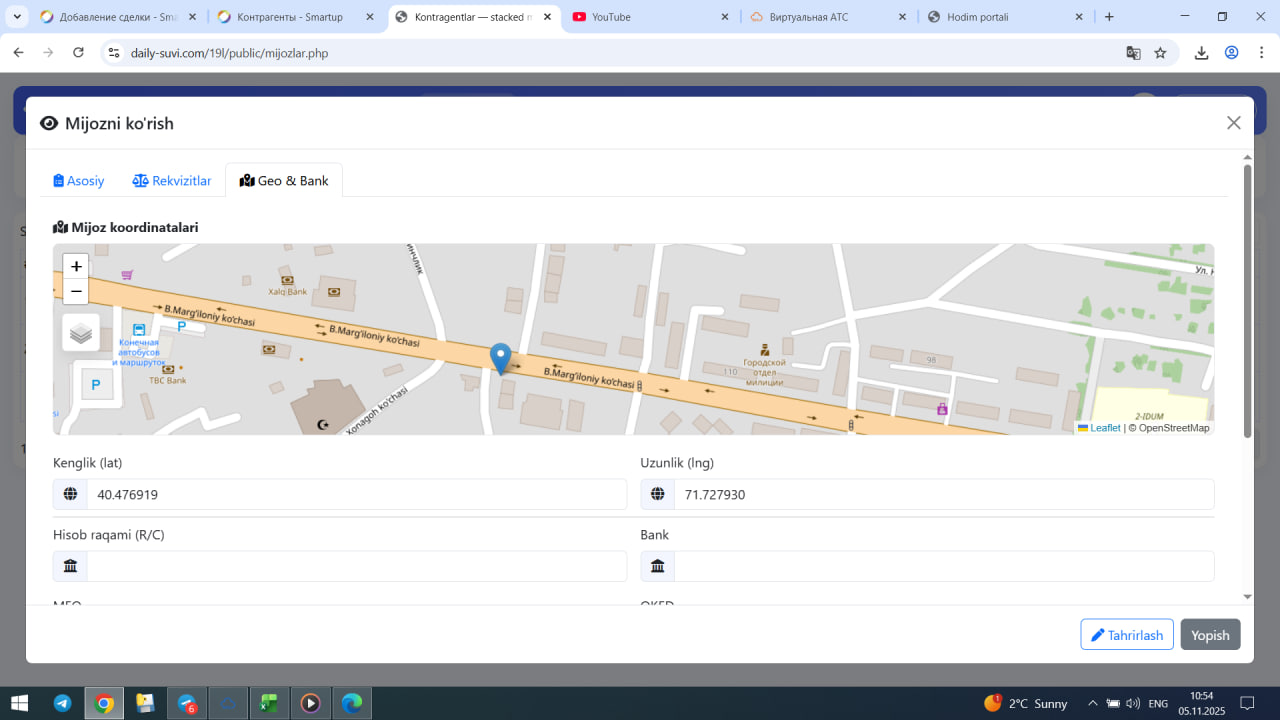This screenshot has width=1280, height=720.
Task: Expand the Chrome tab search dropdown
Action: 17,17
